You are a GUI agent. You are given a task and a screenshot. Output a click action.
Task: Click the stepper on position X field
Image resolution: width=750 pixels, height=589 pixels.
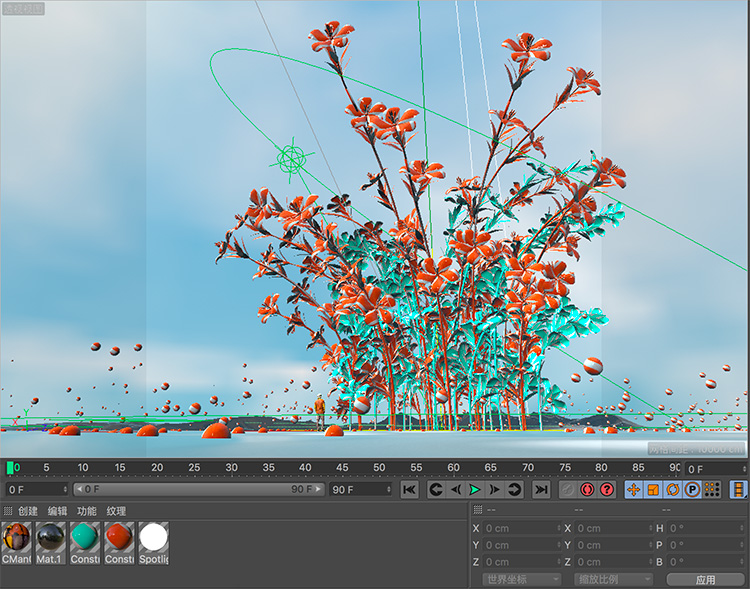point(559,528)
